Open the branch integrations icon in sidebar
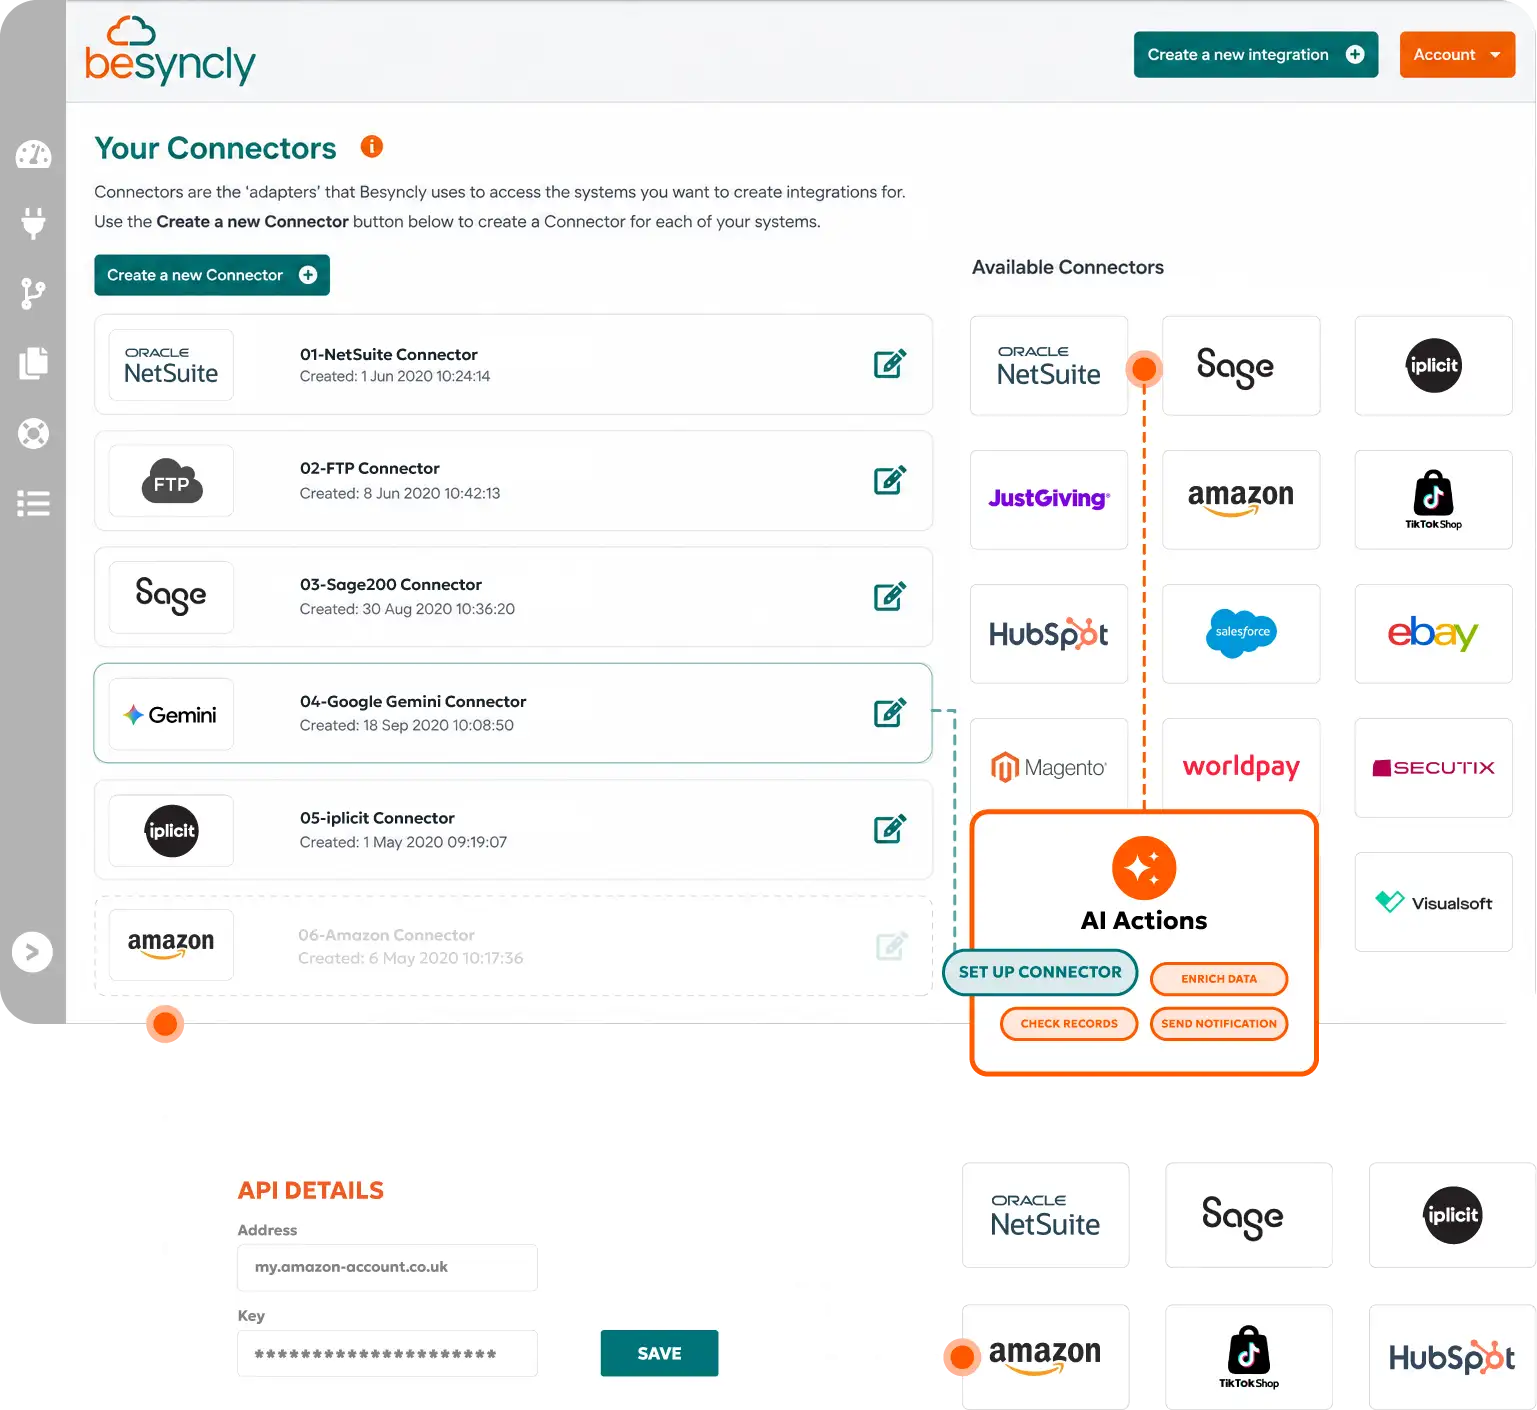Viewport: 1537px width, 1410px height. [33, 293]
